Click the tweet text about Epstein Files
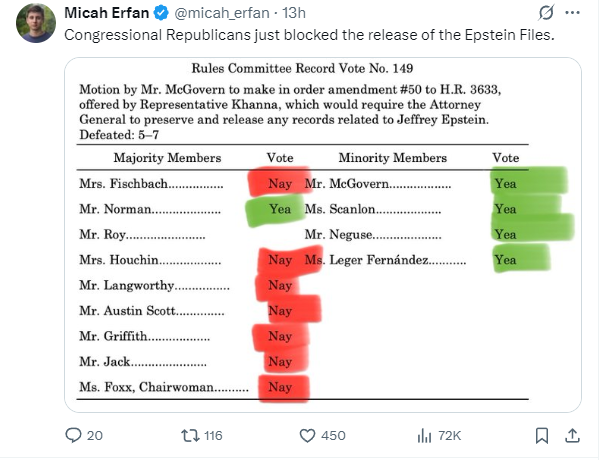 309,35
